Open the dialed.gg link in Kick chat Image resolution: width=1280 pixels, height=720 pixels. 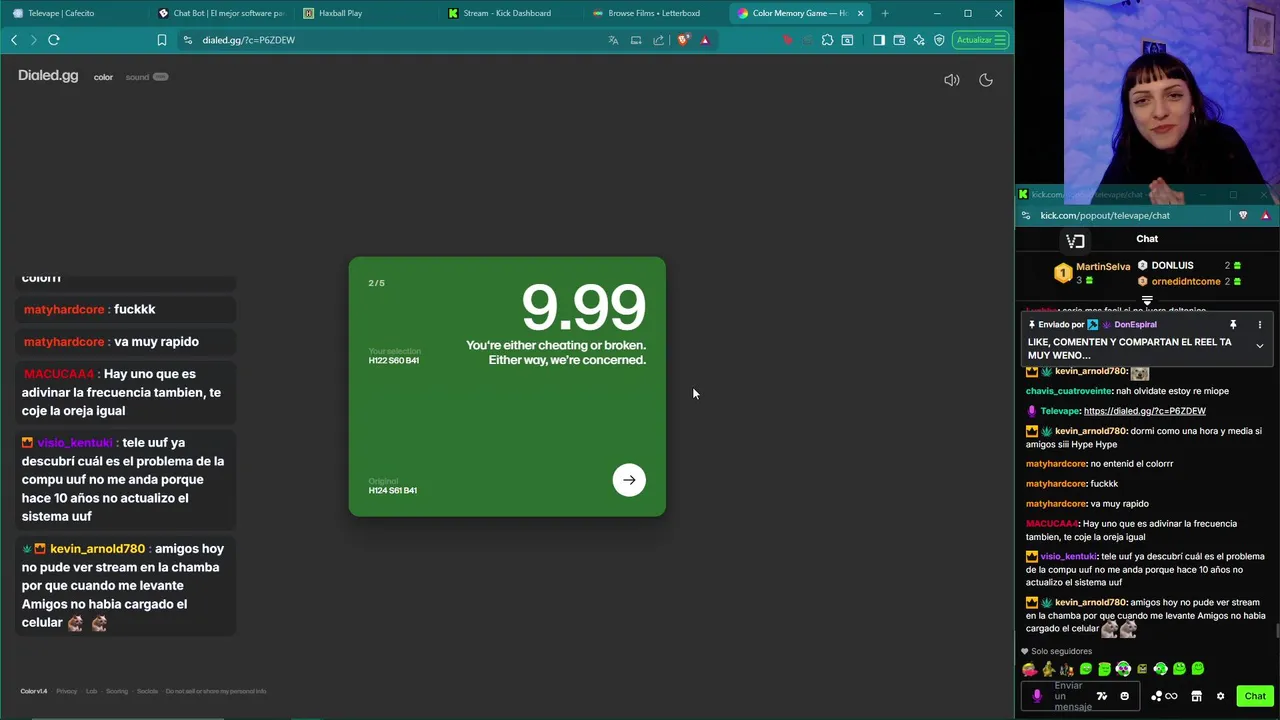coord(1144,411)
